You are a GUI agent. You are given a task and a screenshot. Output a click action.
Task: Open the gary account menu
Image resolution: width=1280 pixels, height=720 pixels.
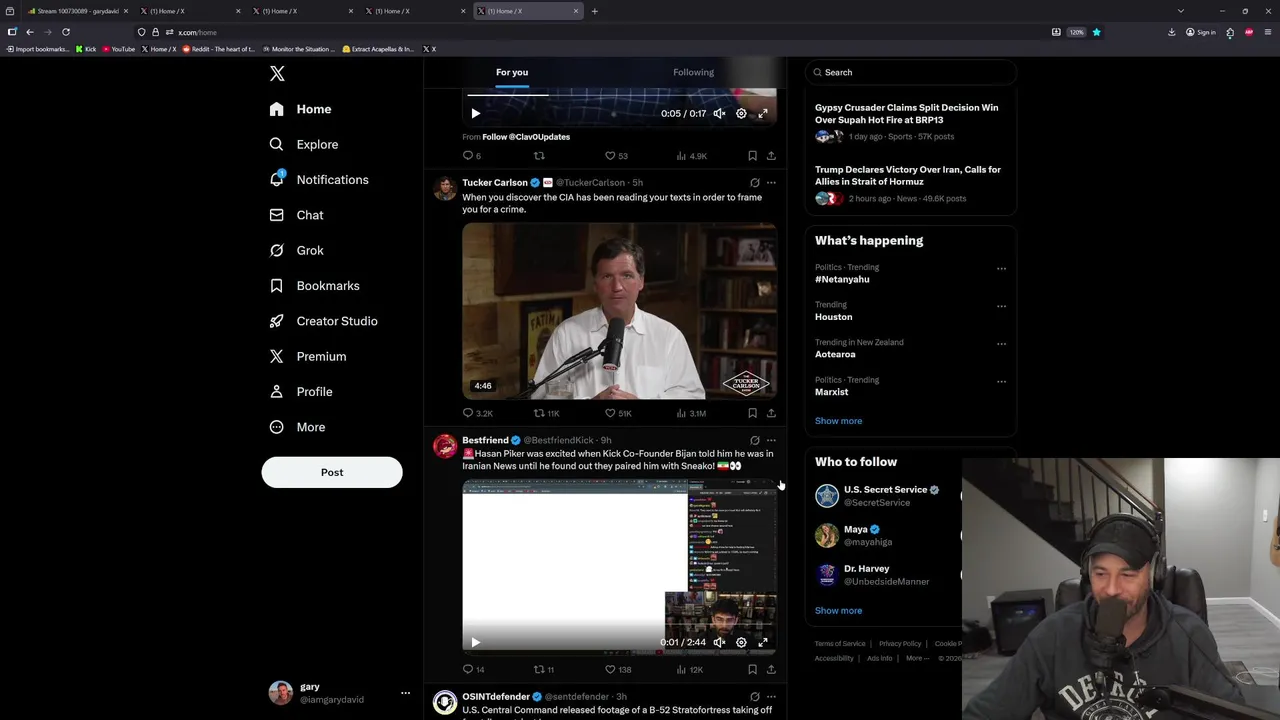coord(340,693)
